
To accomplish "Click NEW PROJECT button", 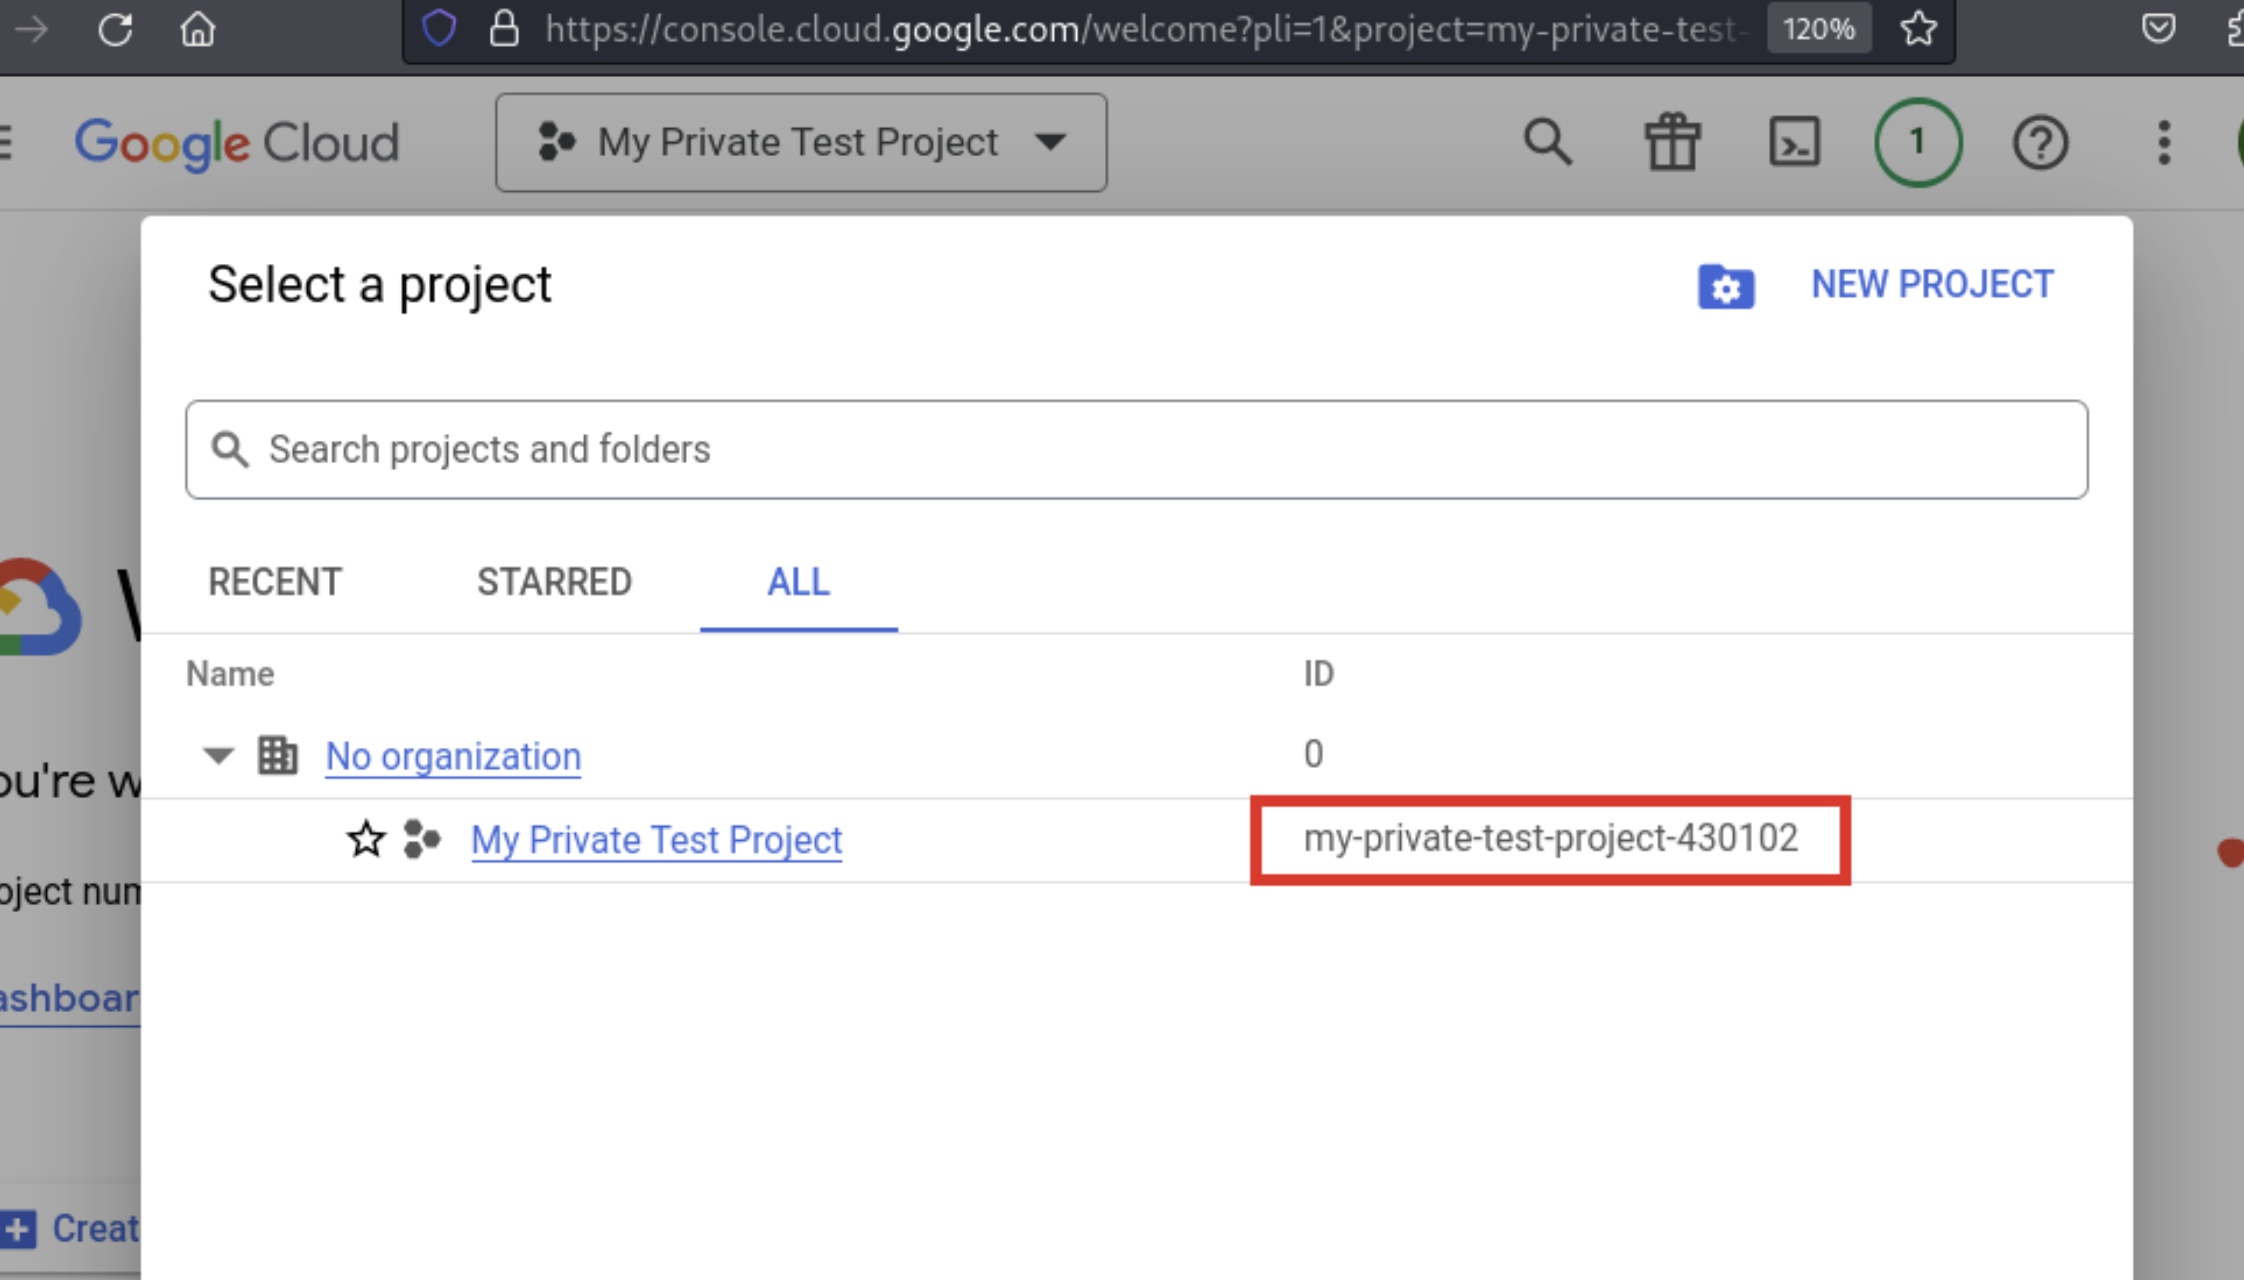I will tap(1931, 285).
